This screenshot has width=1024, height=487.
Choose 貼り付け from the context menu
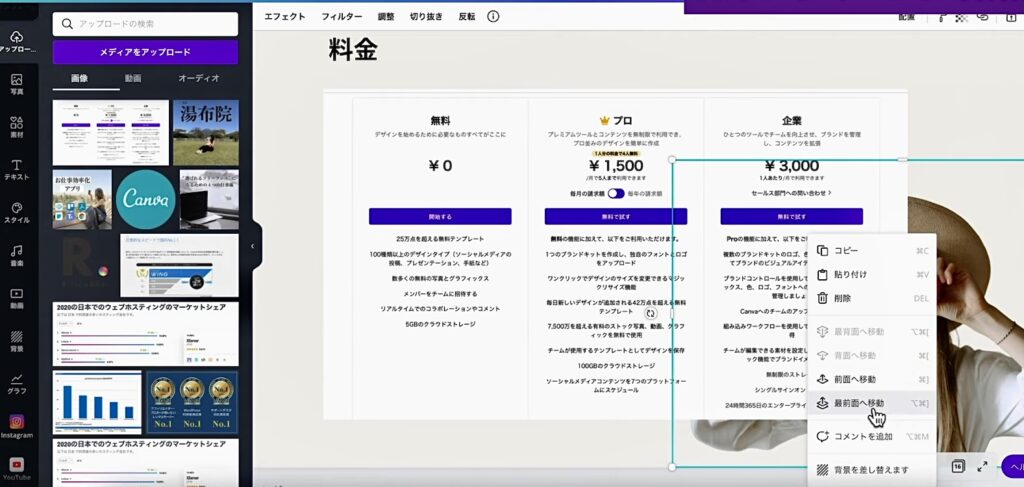[872, 274]
